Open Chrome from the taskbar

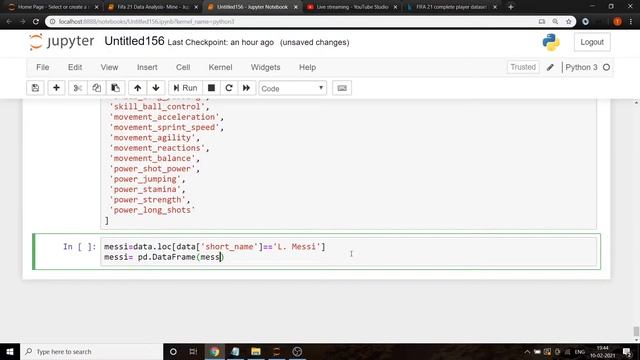coord(215,351)
